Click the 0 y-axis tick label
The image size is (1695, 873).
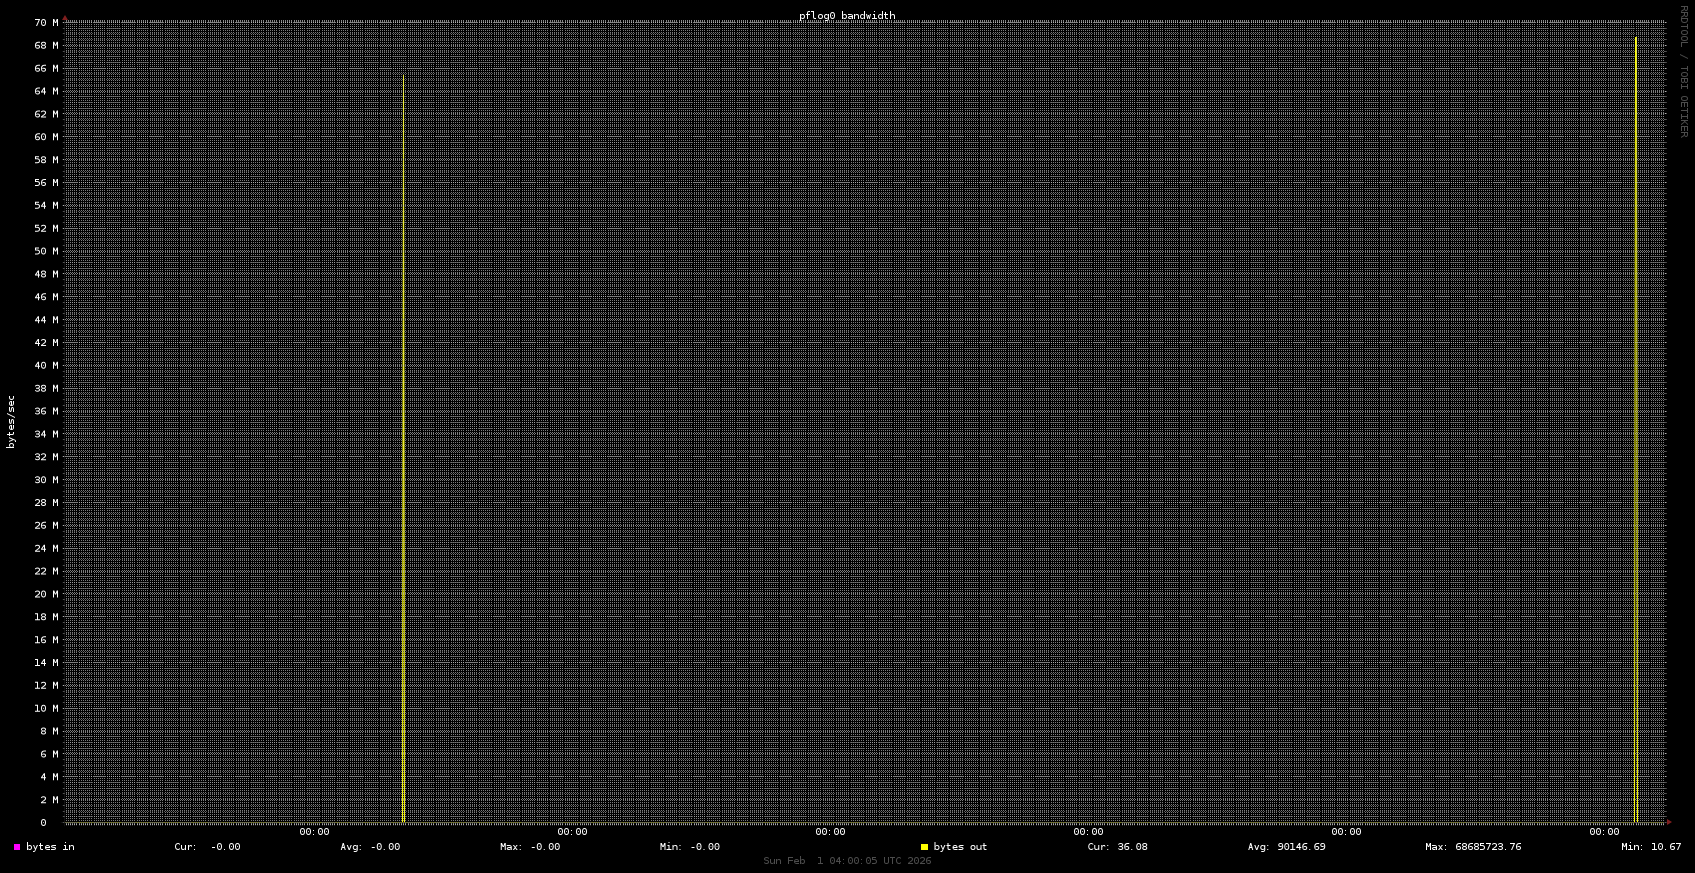tap(43, 823)
